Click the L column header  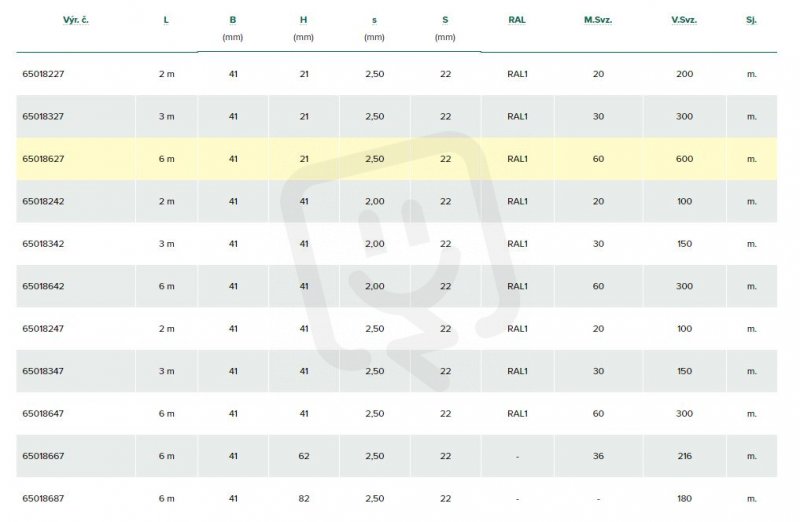coord(166,20)
